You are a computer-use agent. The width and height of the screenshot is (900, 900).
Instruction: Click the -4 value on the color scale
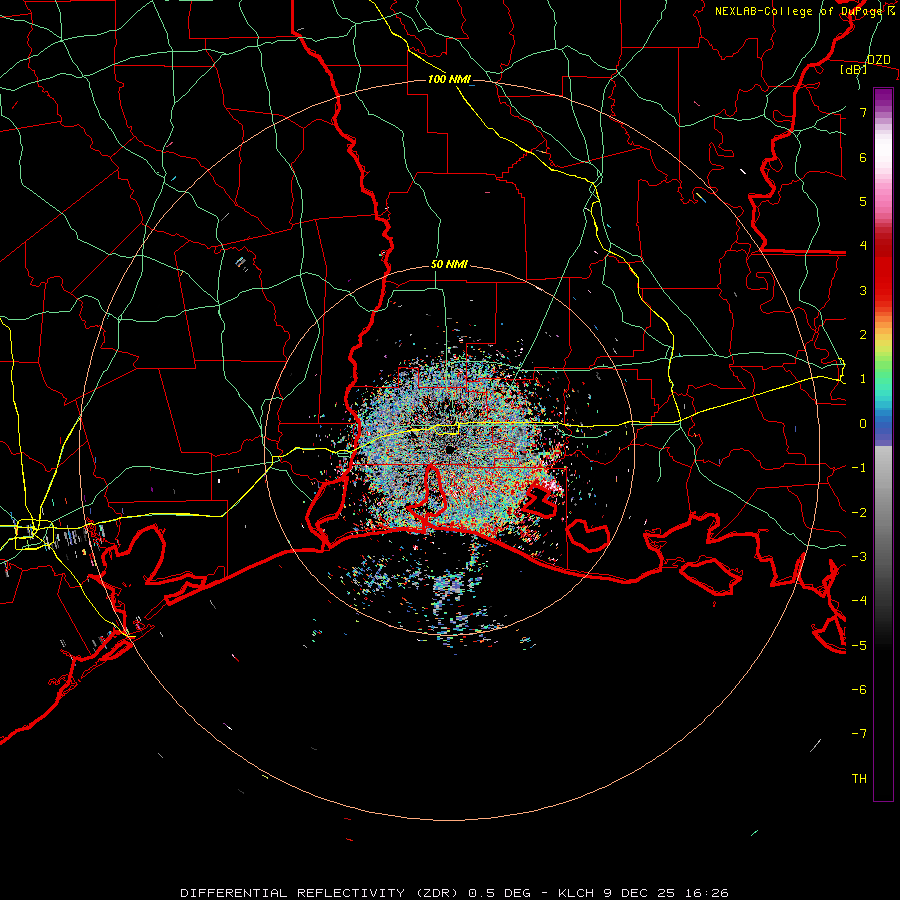859,601
